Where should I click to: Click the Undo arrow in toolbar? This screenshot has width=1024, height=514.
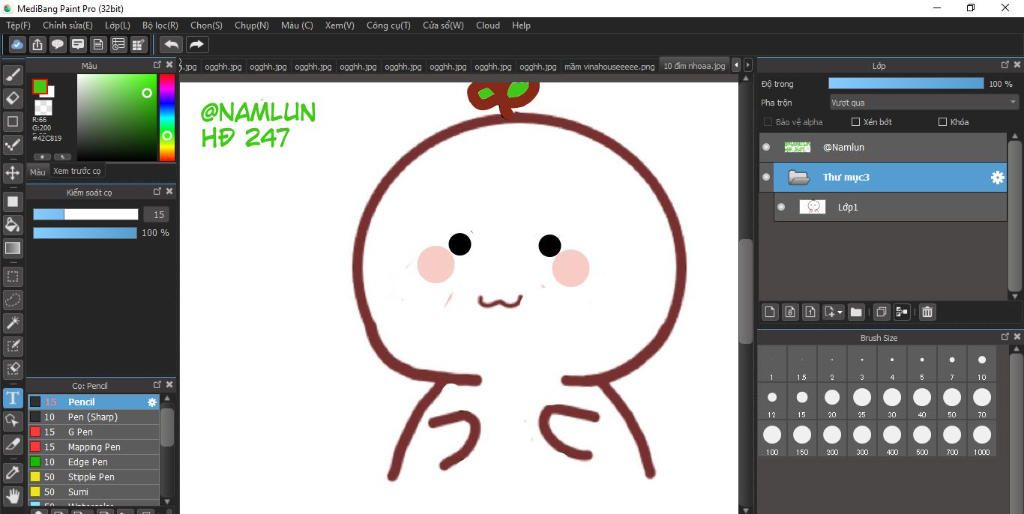pos(172,44)
